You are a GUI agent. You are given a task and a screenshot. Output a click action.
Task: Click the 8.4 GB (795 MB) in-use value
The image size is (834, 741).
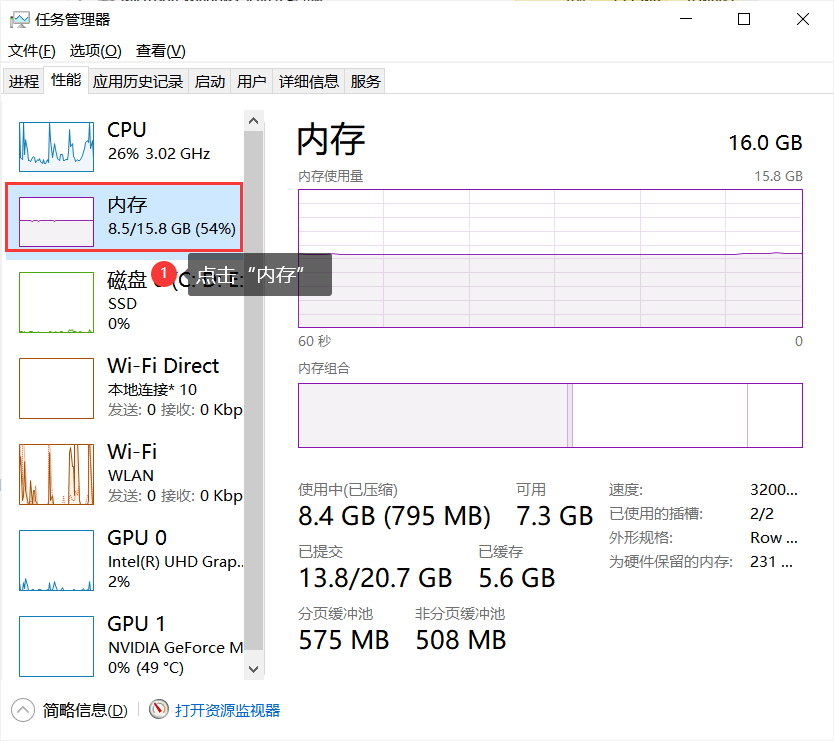click(x=394, y=516)
